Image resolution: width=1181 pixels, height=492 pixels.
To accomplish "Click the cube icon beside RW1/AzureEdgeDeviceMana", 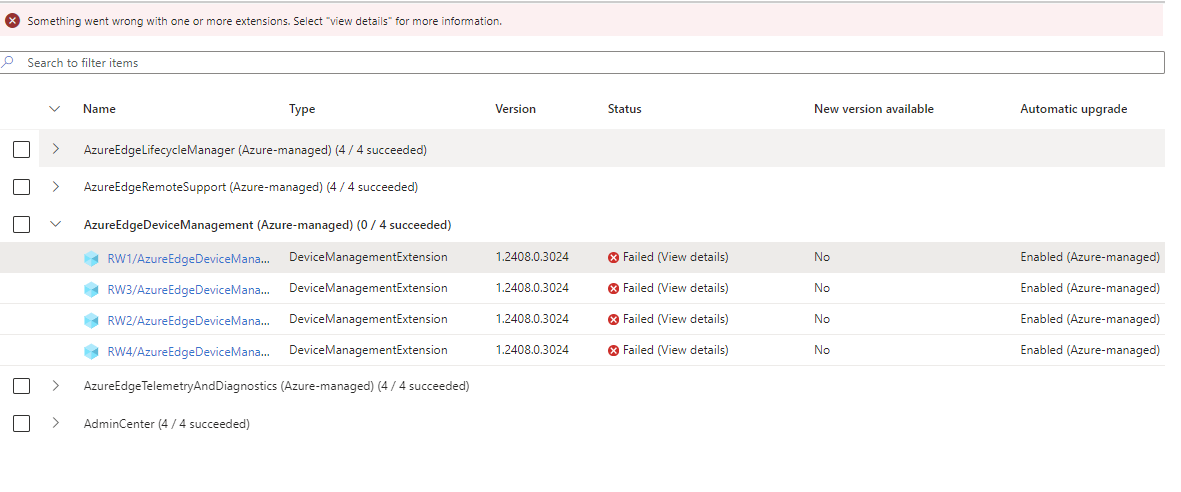I will tap(91, 258).
